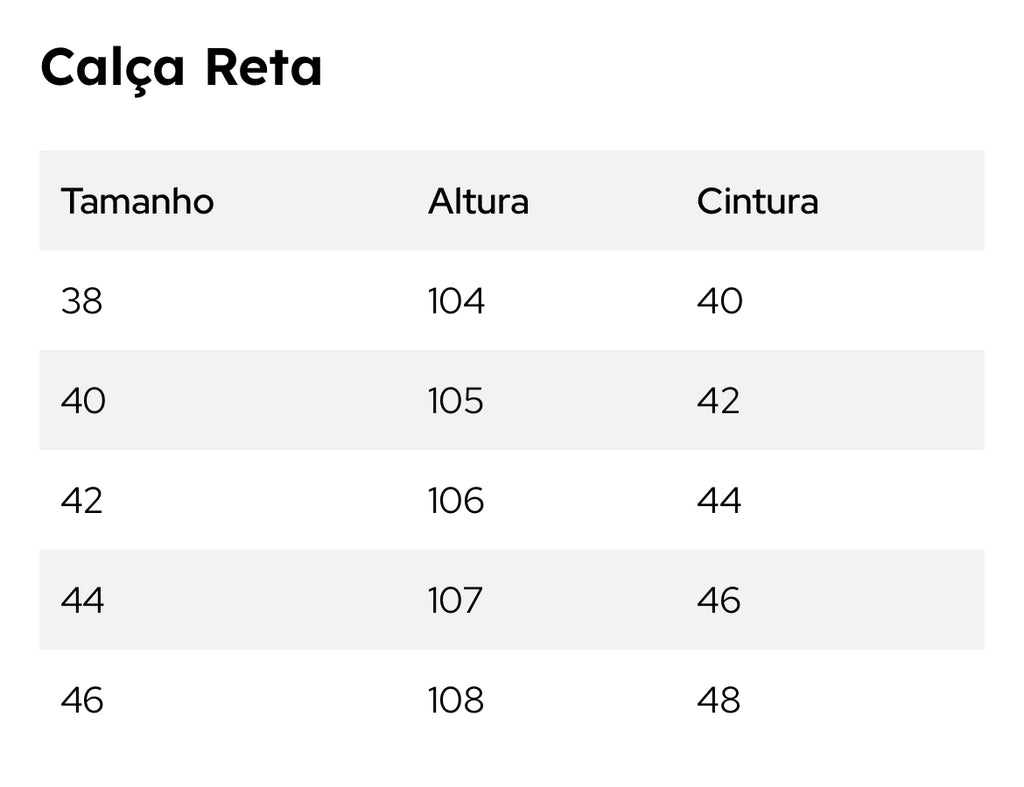Click the Altura value 106
The image size is (1024, 787).
pos(456,500)
